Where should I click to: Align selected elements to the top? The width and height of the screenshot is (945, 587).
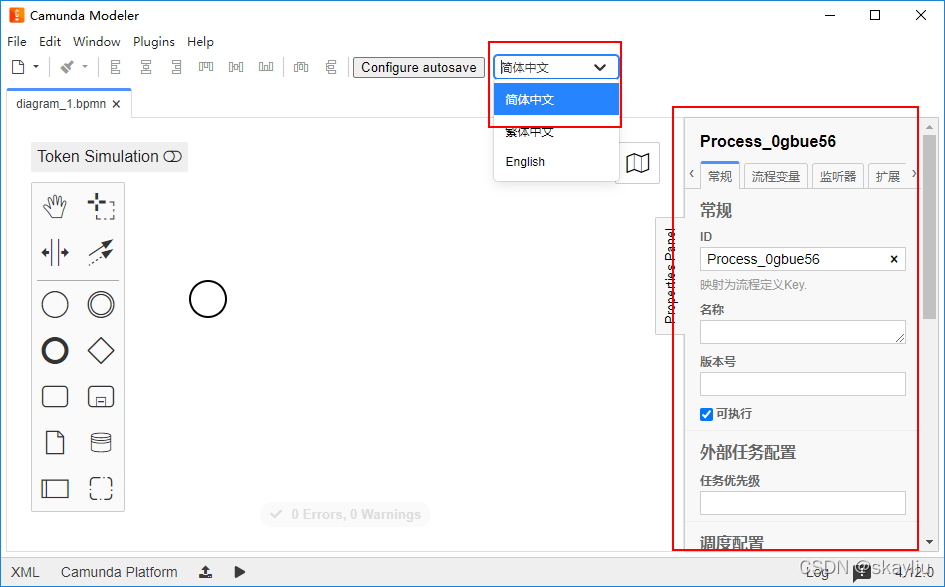[x=206, y=67]
